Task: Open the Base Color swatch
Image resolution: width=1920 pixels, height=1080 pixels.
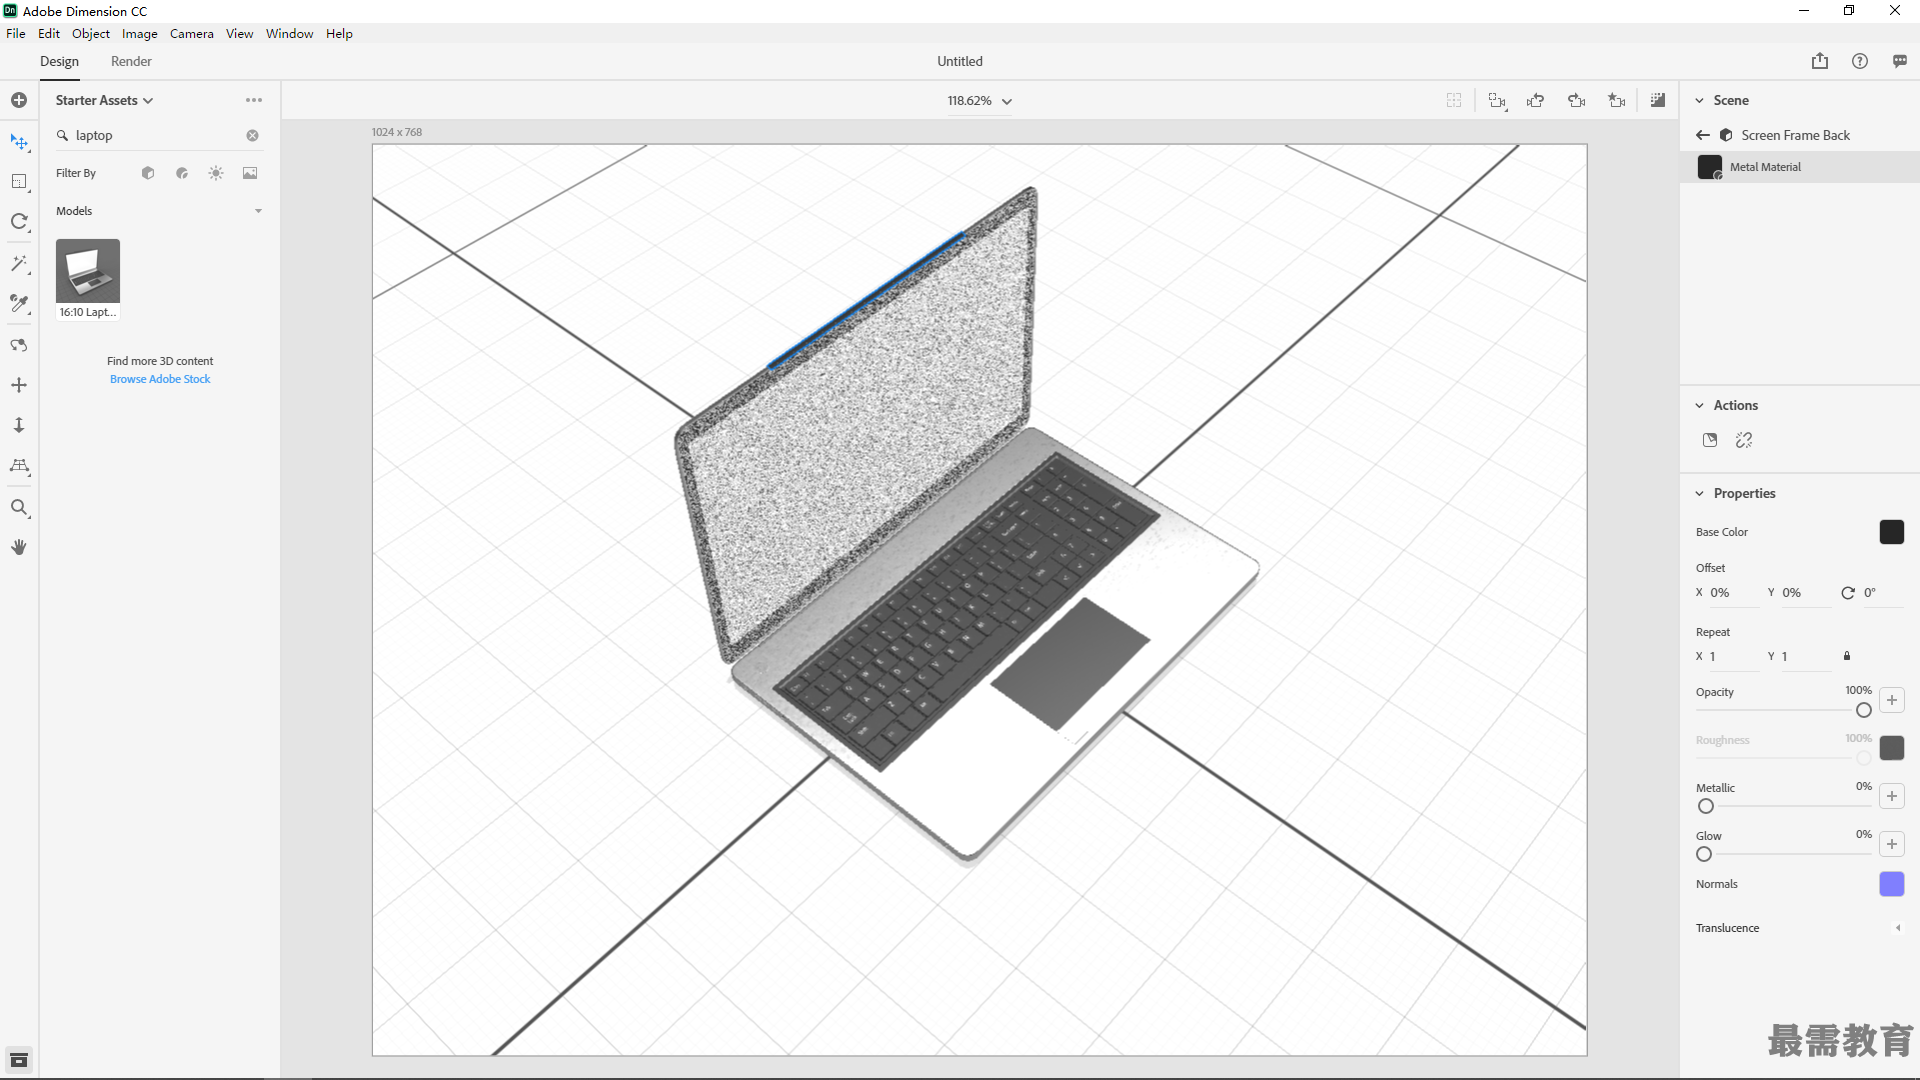Action: click(1892, 532)
